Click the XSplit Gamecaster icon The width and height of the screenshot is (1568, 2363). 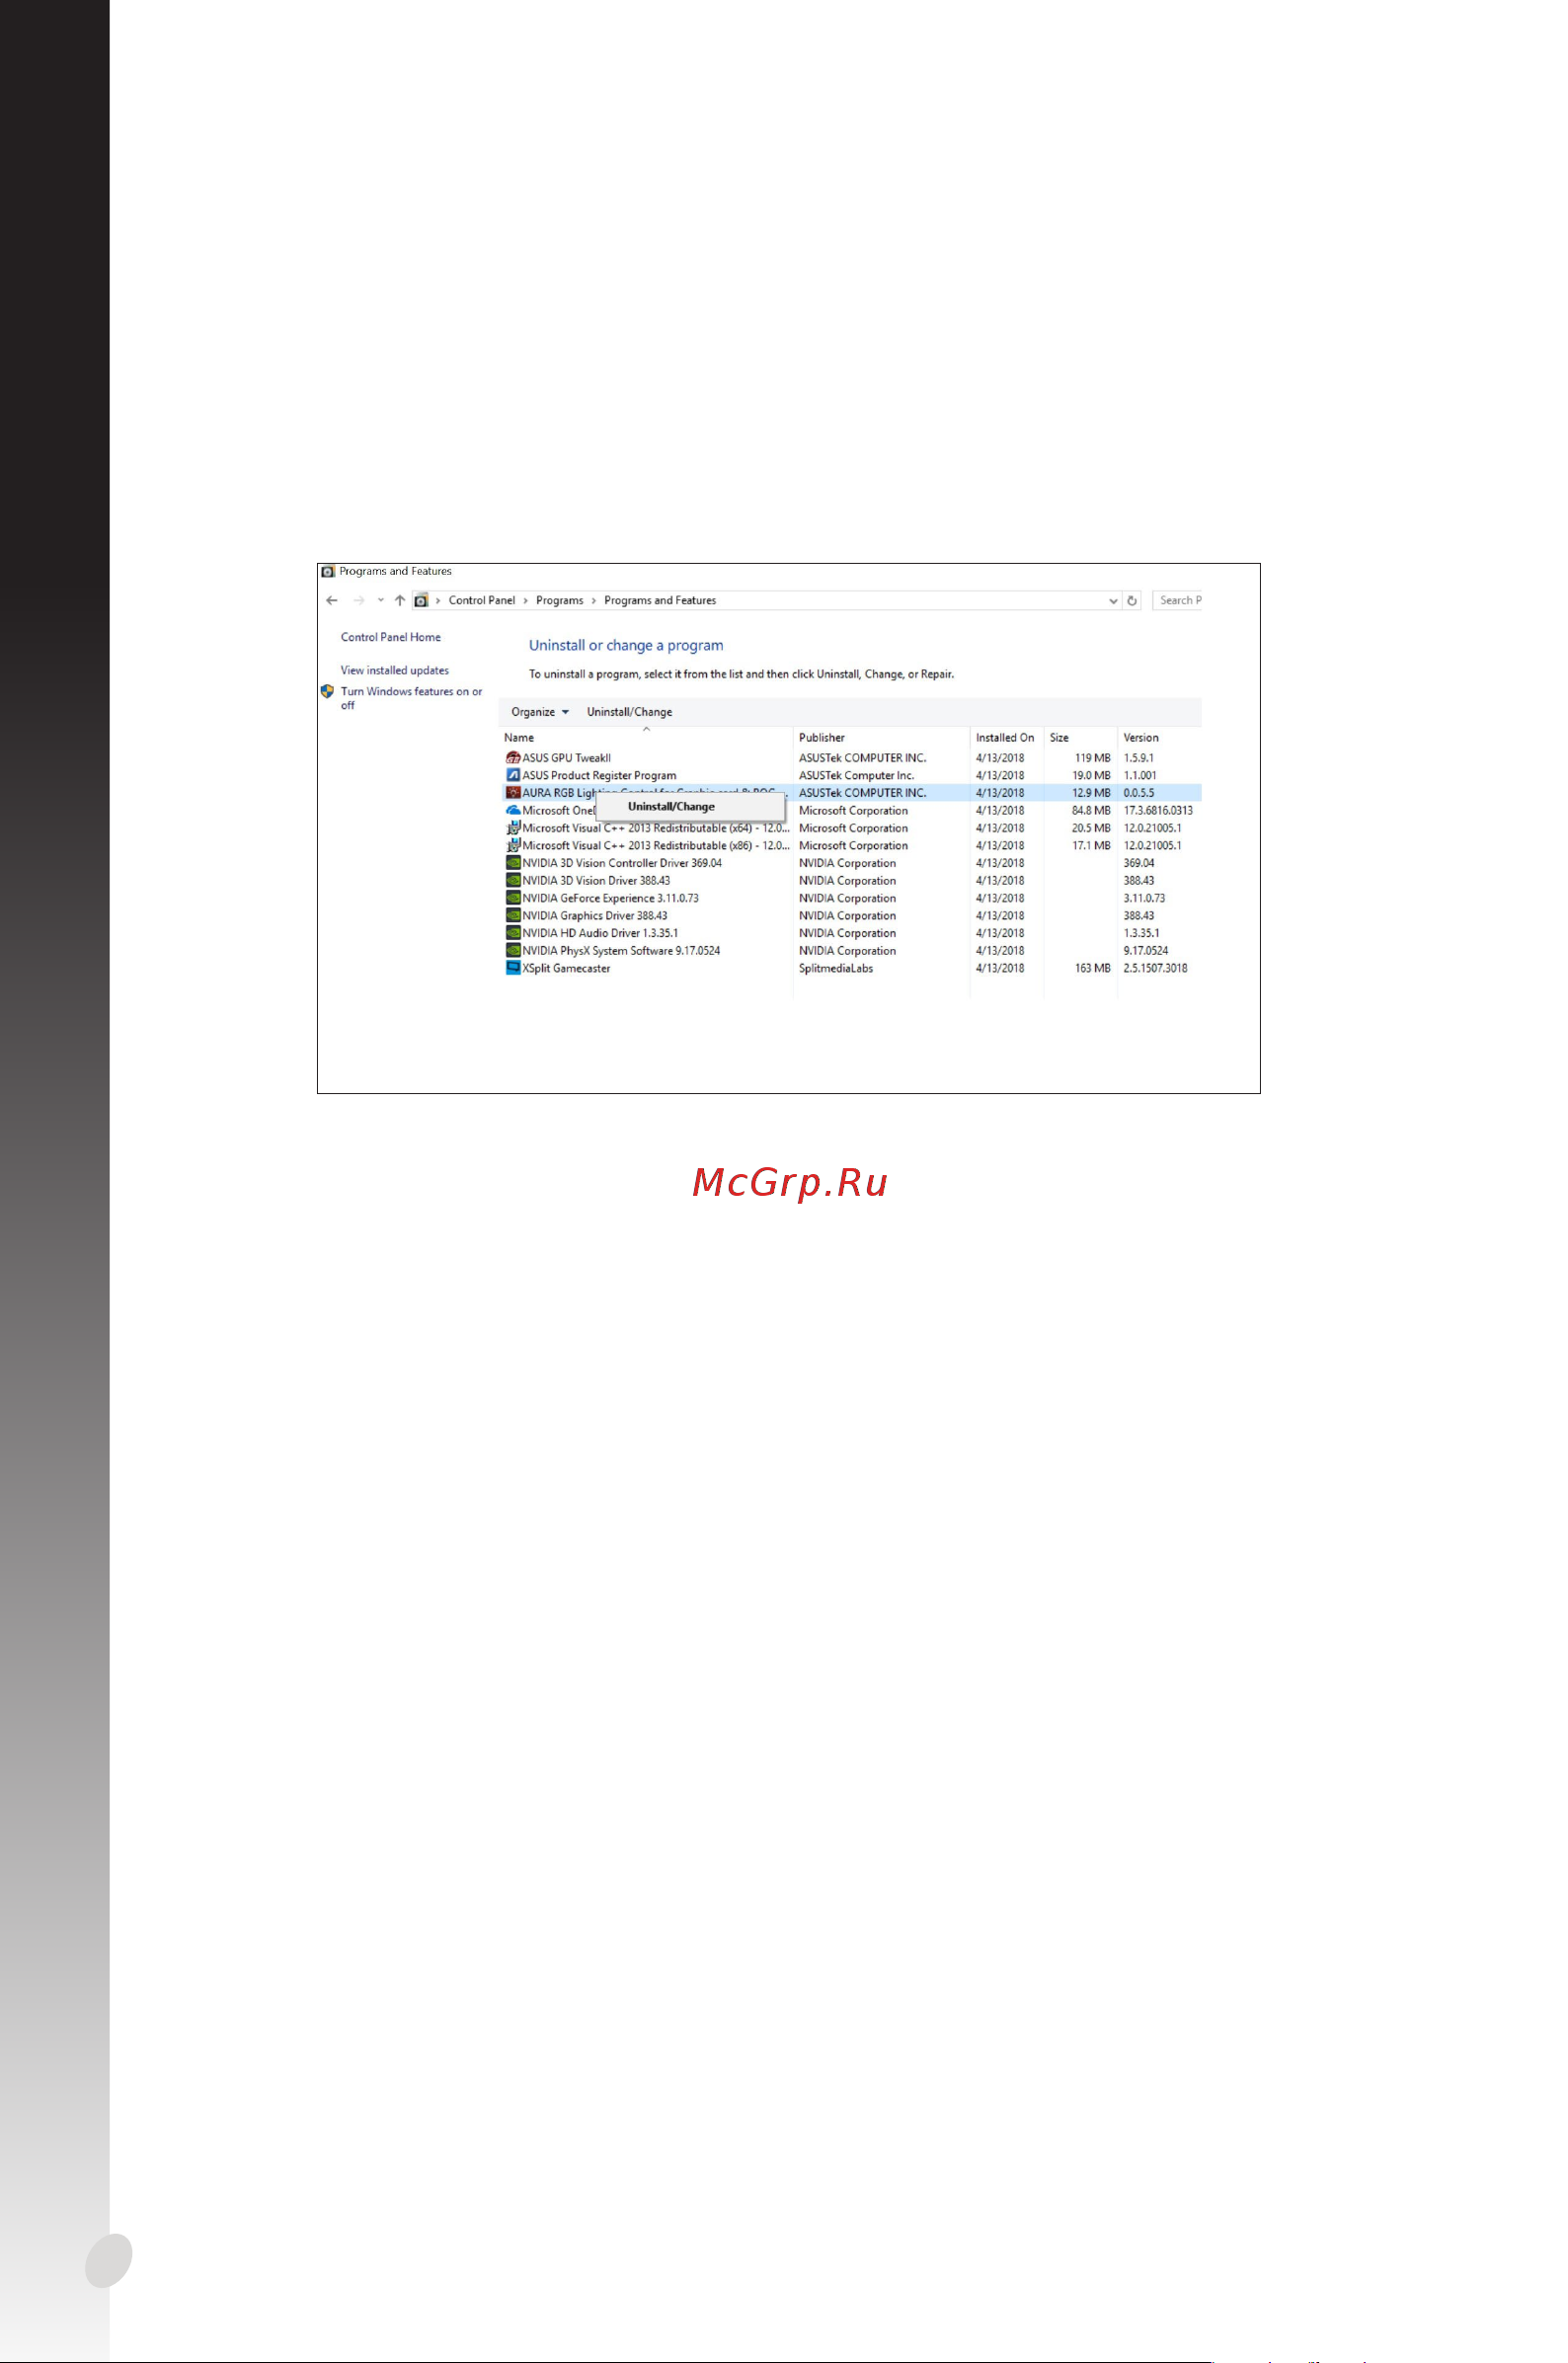click(513, 968)
